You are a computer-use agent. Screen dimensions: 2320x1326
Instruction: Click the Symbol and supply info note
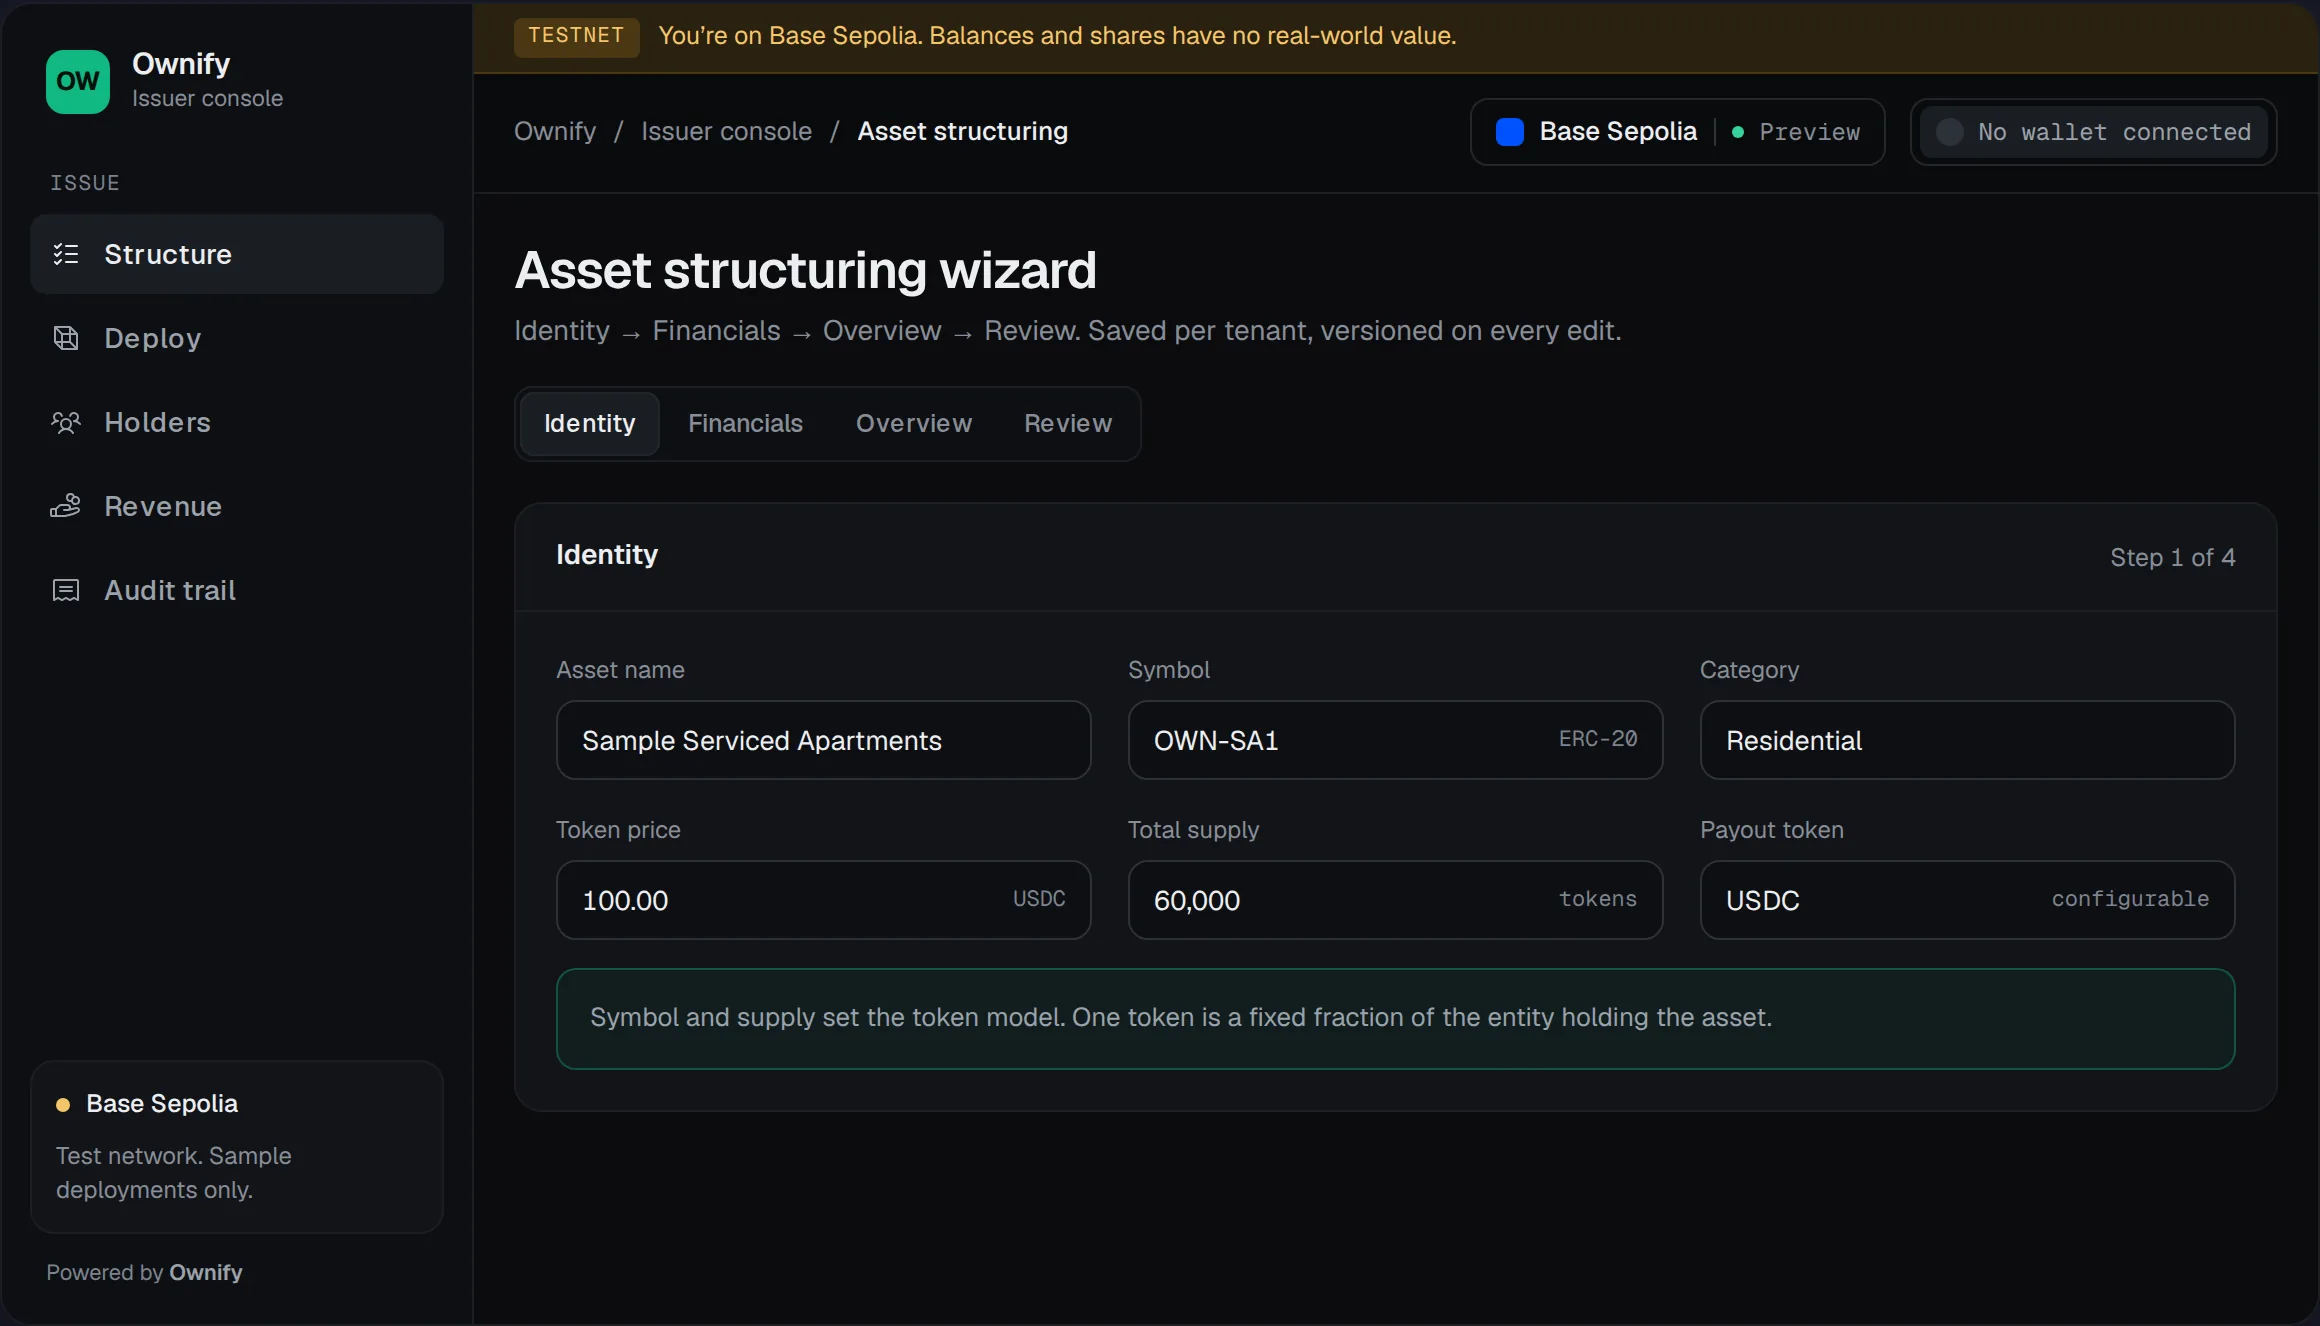pos(1395,1019)
